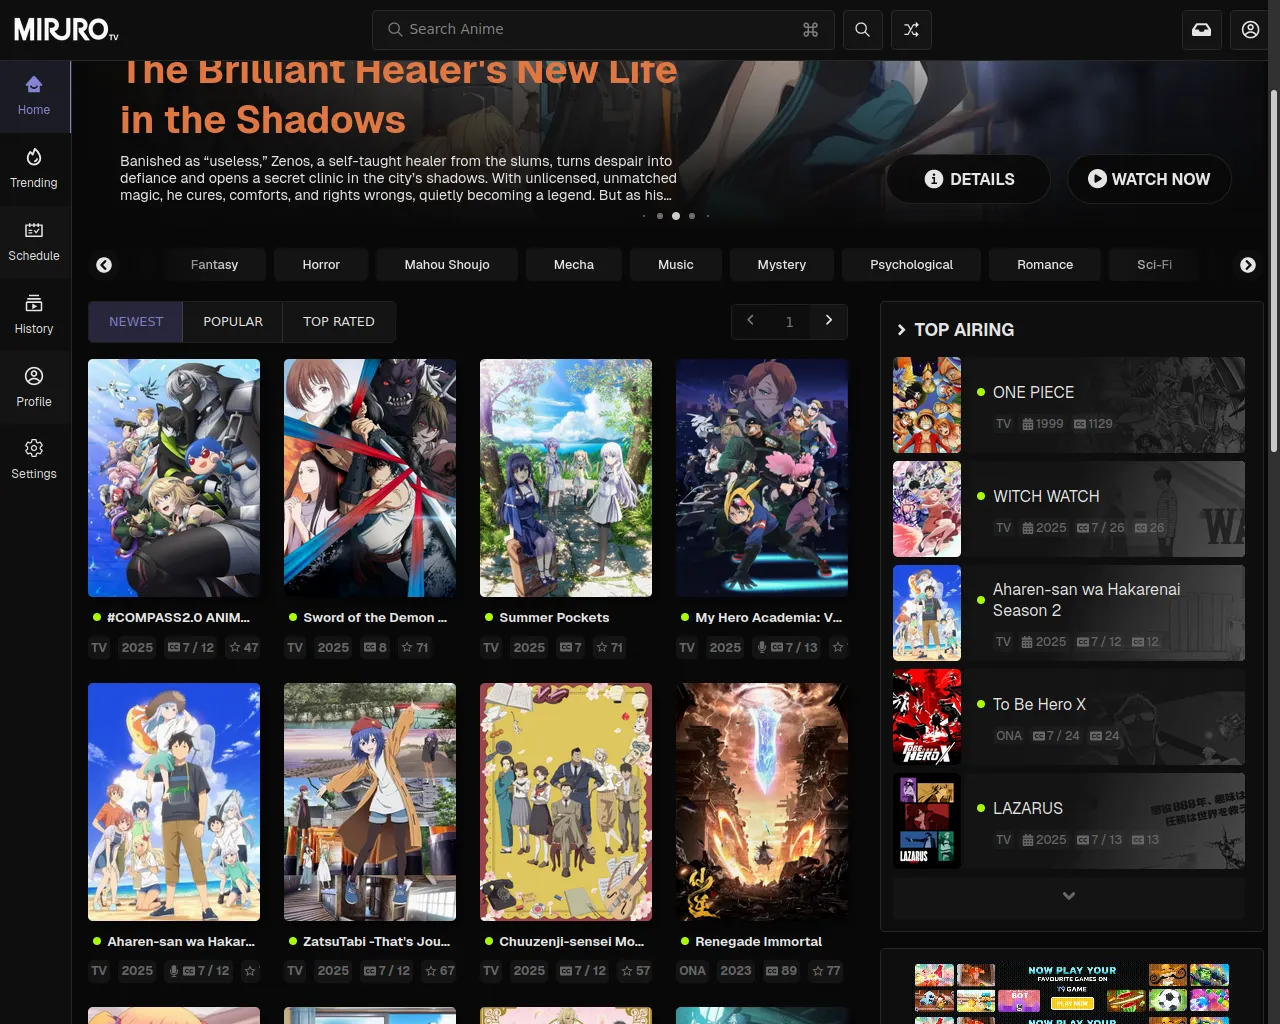Viewport: 1280px width, 1024px height.
Task: Click the page scrollbar thumb
Action: tap(1274, 270)
